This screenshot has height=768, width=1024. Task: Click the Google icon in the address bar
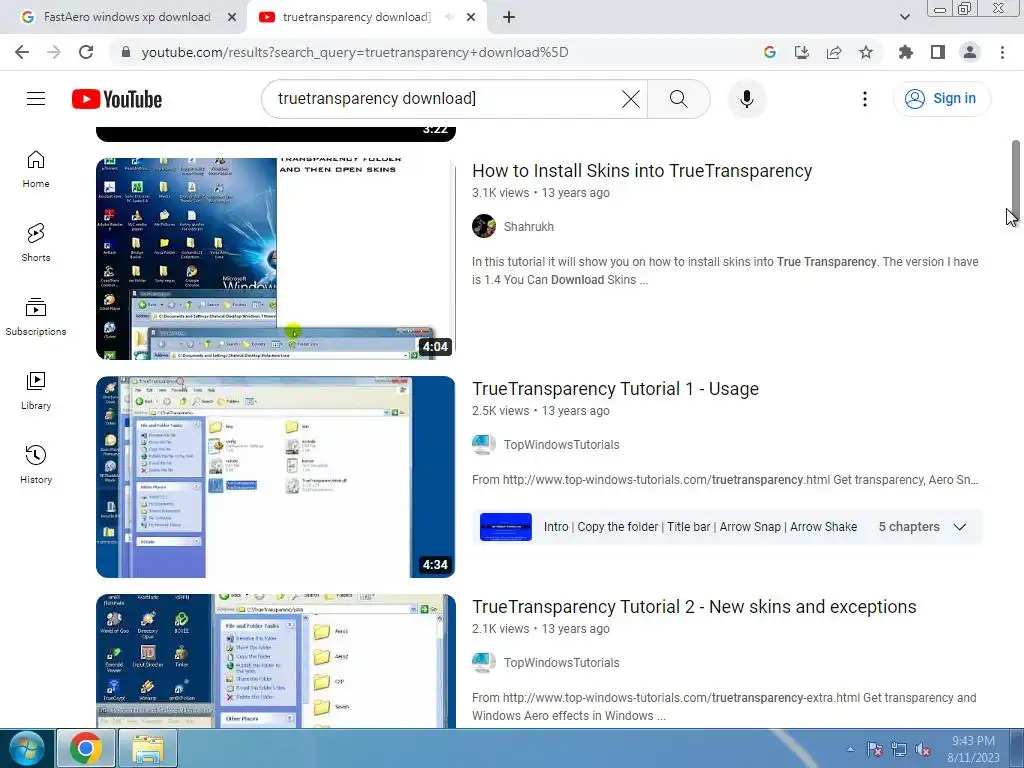(x=769, y=52)
